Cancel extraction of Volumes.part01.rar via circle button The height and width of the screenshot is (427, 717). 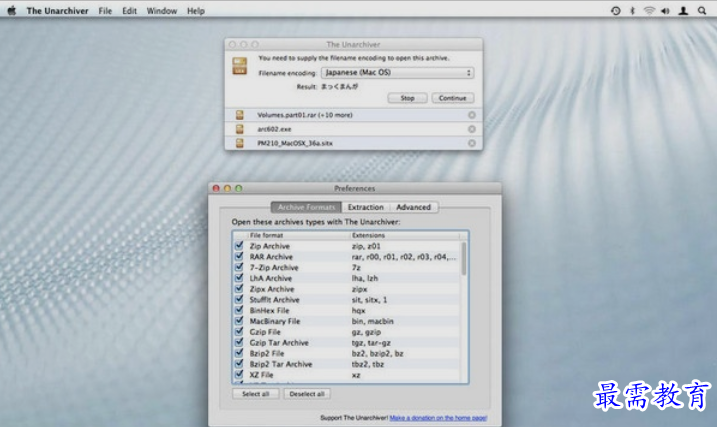(x=471, y=115)
